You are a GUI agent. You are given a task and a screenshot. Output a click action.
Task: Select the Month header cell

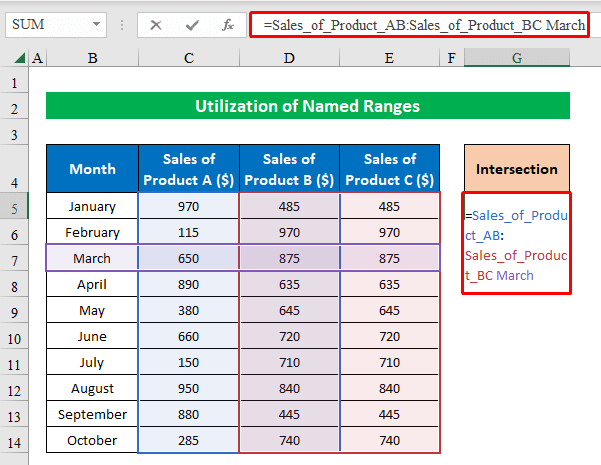[92, 169]
